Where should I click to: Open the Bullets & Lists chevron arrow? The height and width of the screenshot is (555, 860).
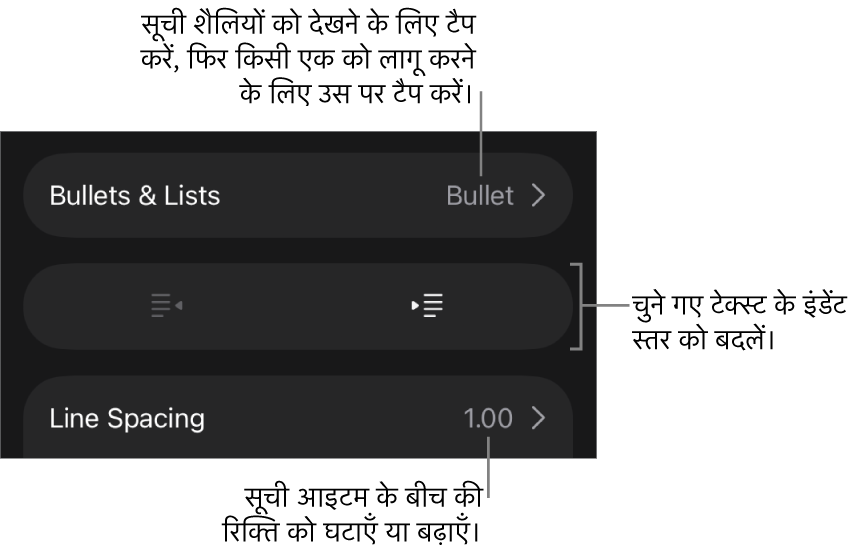click(538, 195)
